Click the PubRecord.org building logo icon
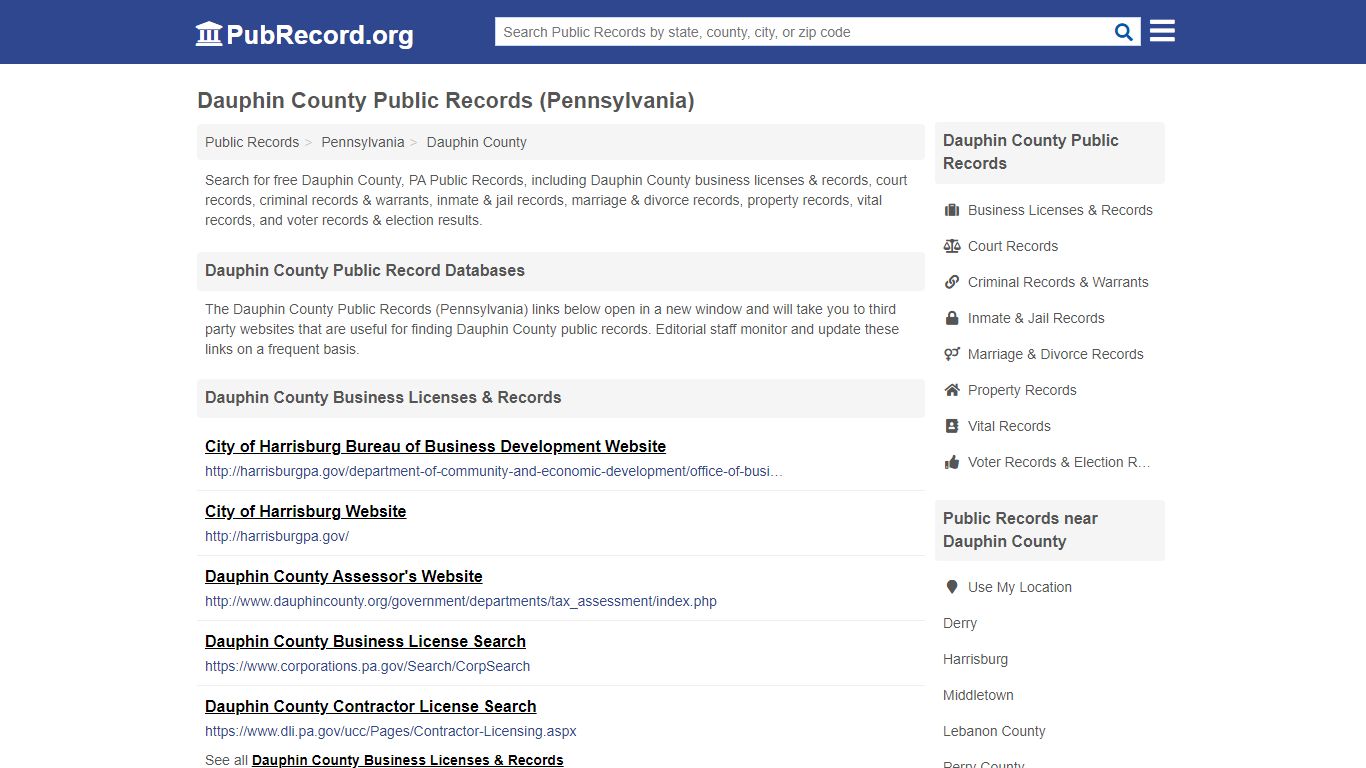Image resolution: width=1366 pixels, height=768 pixels. [209, 34]
